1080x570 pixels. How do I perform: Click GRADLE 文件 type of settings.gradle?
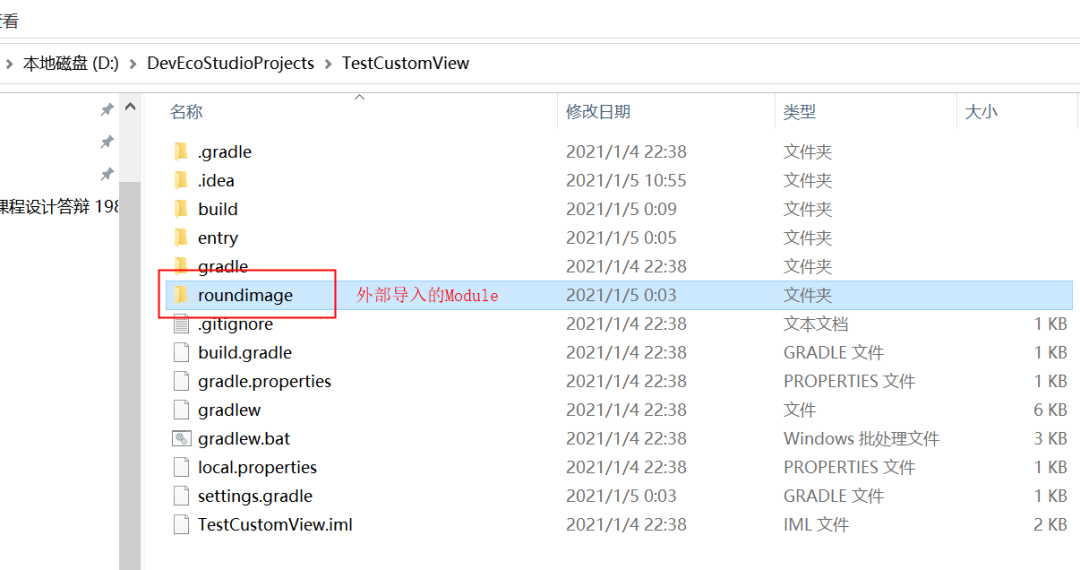pyautogui.click(x=833, y=496)
